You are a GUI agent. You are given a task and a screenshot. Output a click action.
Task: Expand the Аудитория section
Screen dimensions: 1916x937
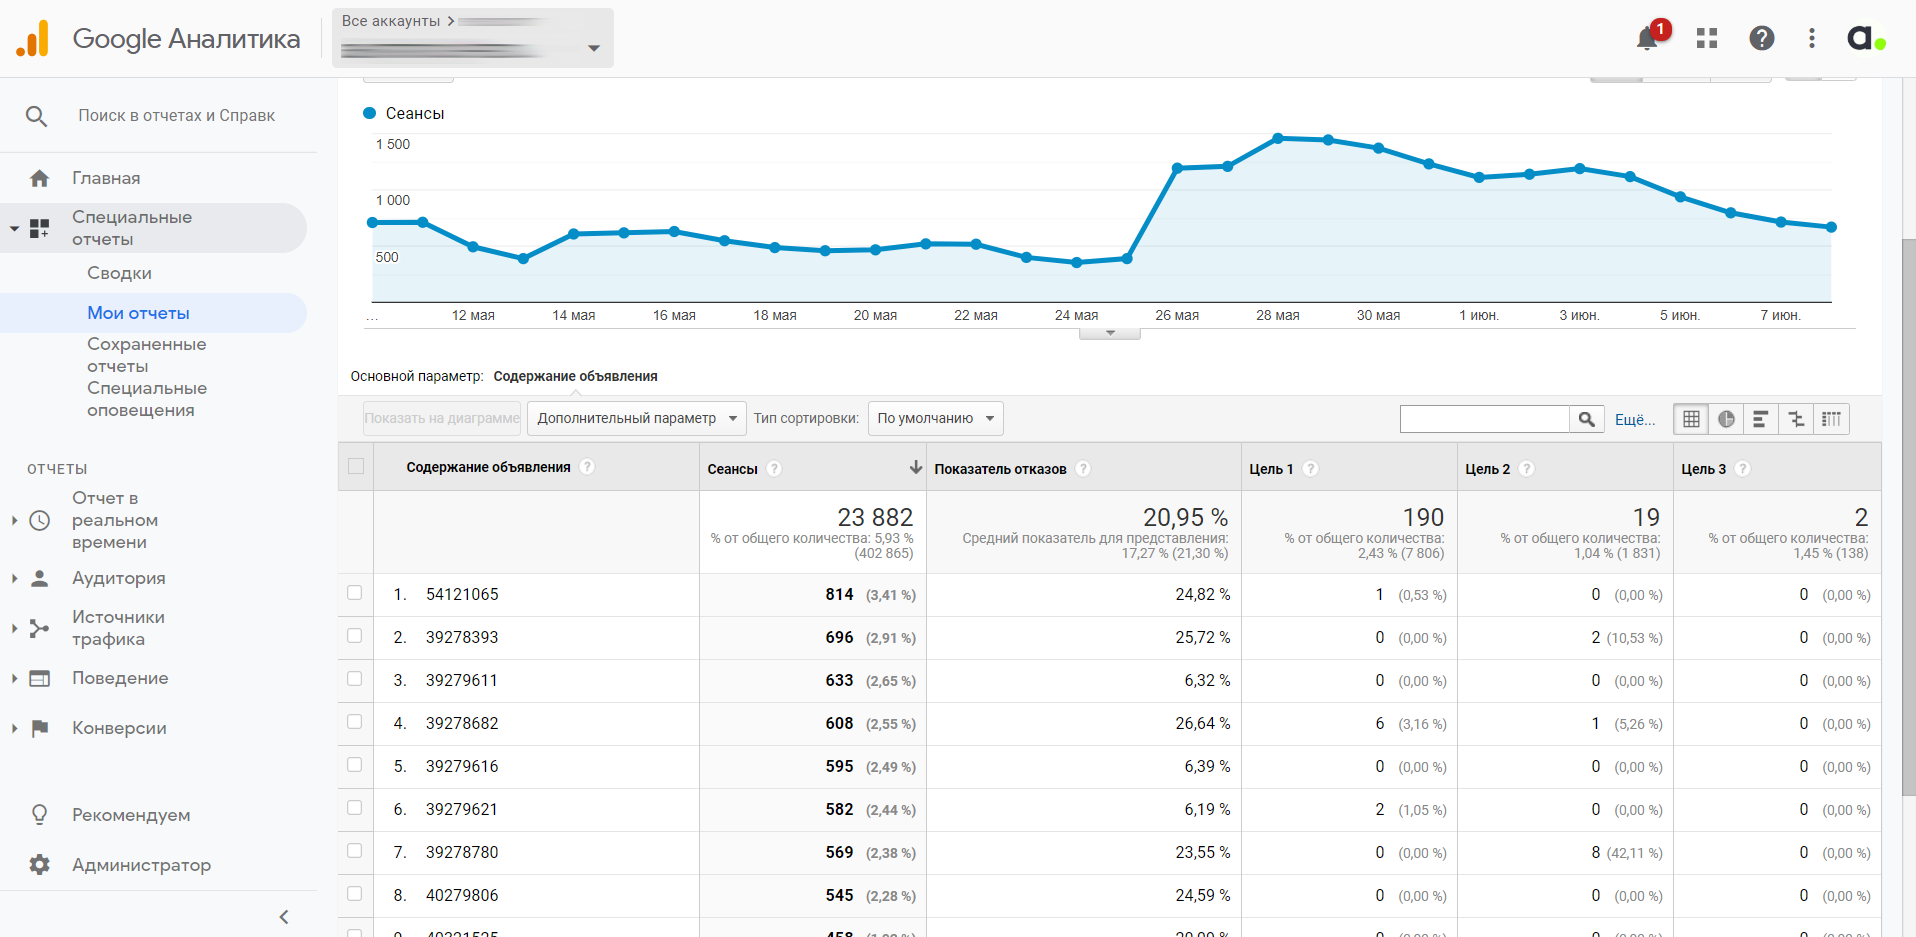tap(14, 578)
